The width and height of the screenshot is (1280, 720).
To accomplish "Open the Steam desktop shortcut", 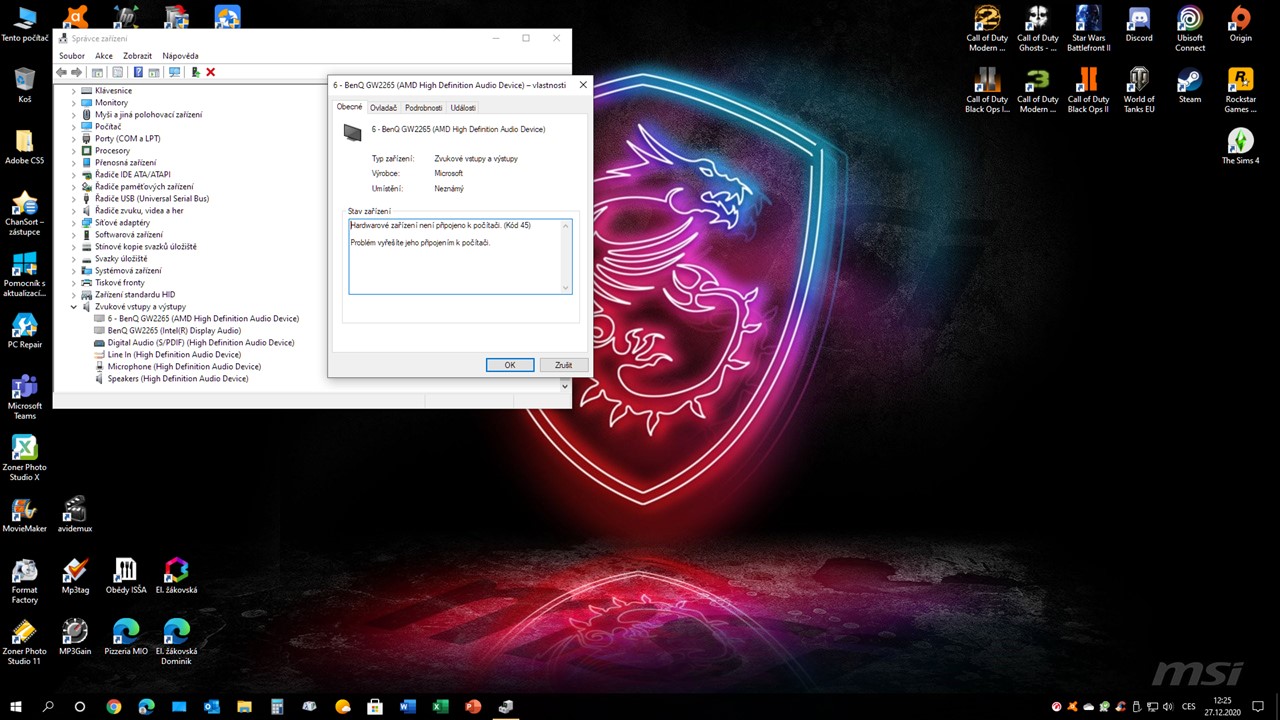I will point(1189,86).
